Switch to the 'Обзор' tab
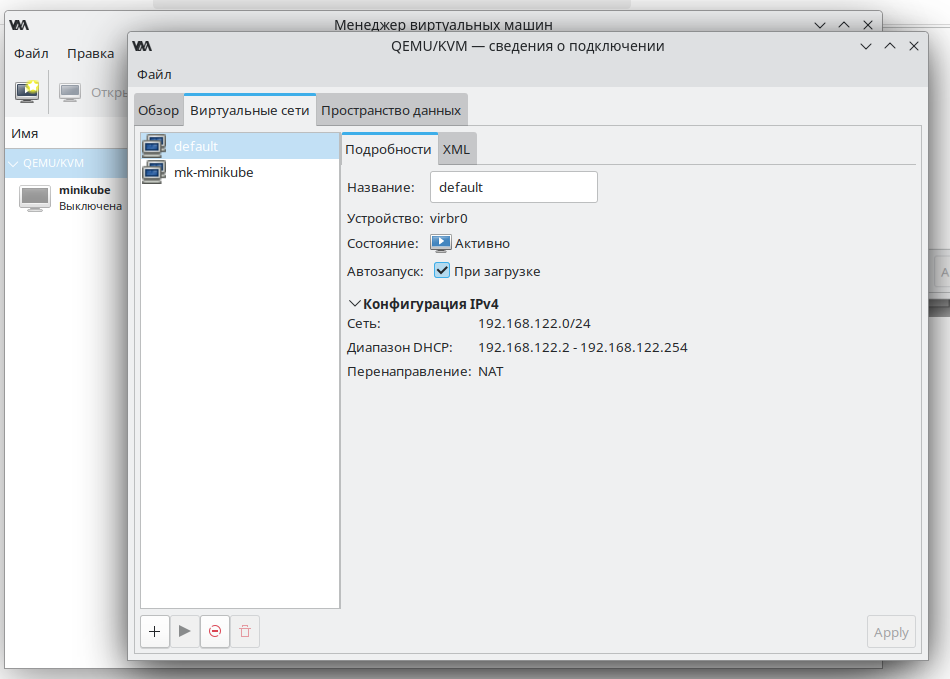Image resolution: width=950 pixels, height=679 pixels. [x=158, y=110]
